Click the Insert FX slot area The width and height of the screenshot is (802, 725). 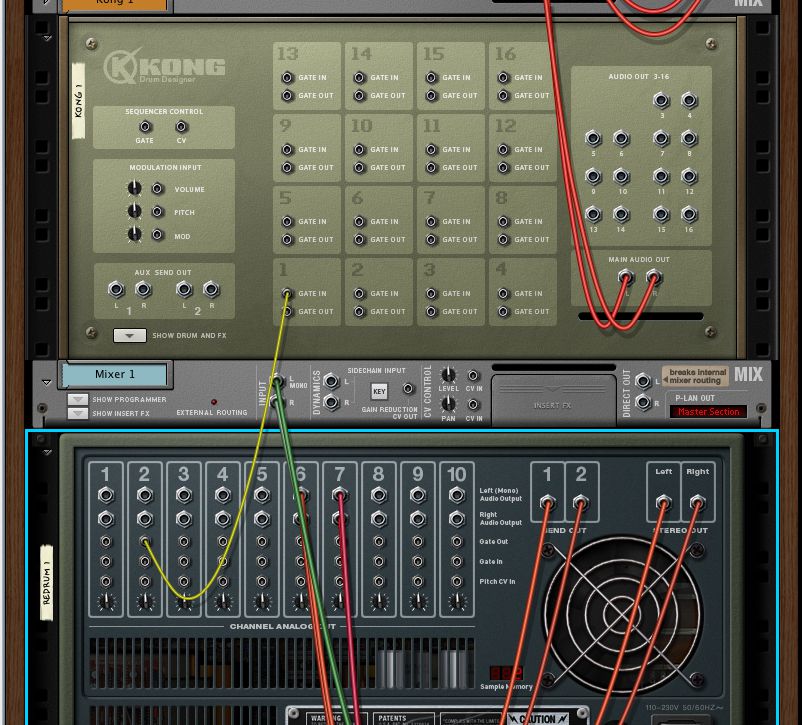553,400
